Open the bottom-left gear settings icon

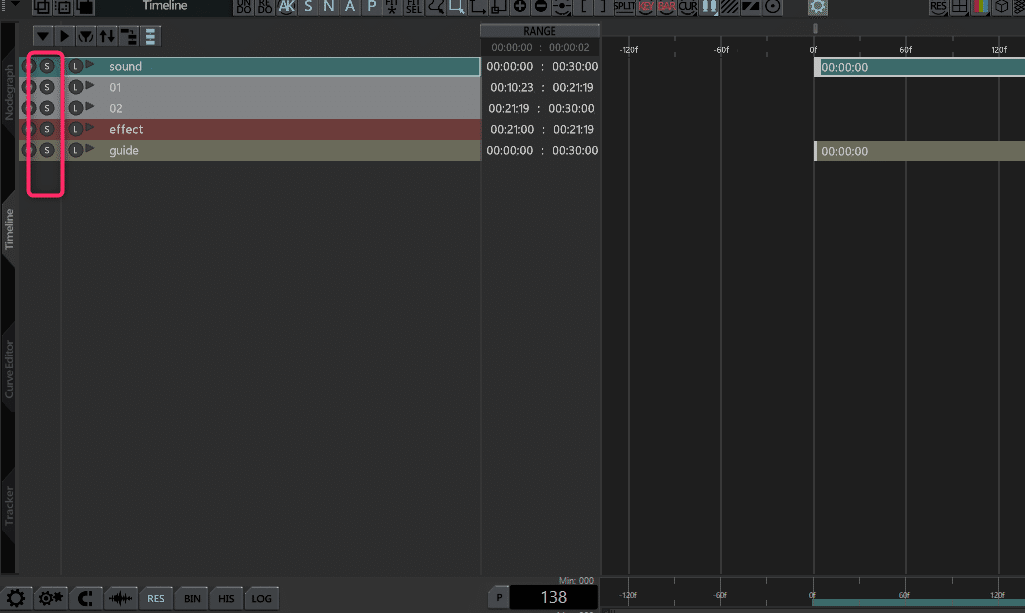(x=16, y=598)
